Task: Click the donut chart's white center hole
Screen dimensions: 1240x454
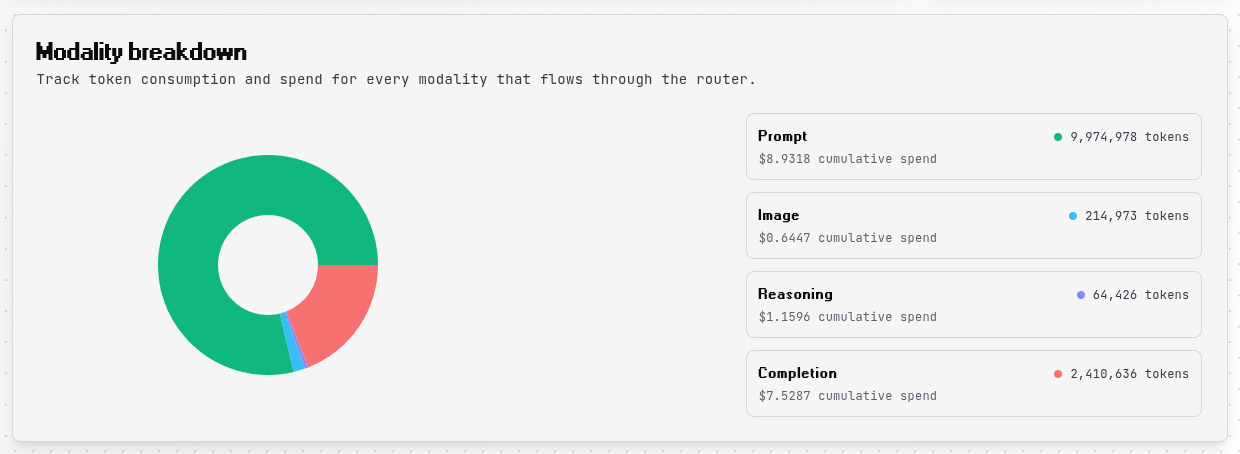Action: click(x=268, y=265)
